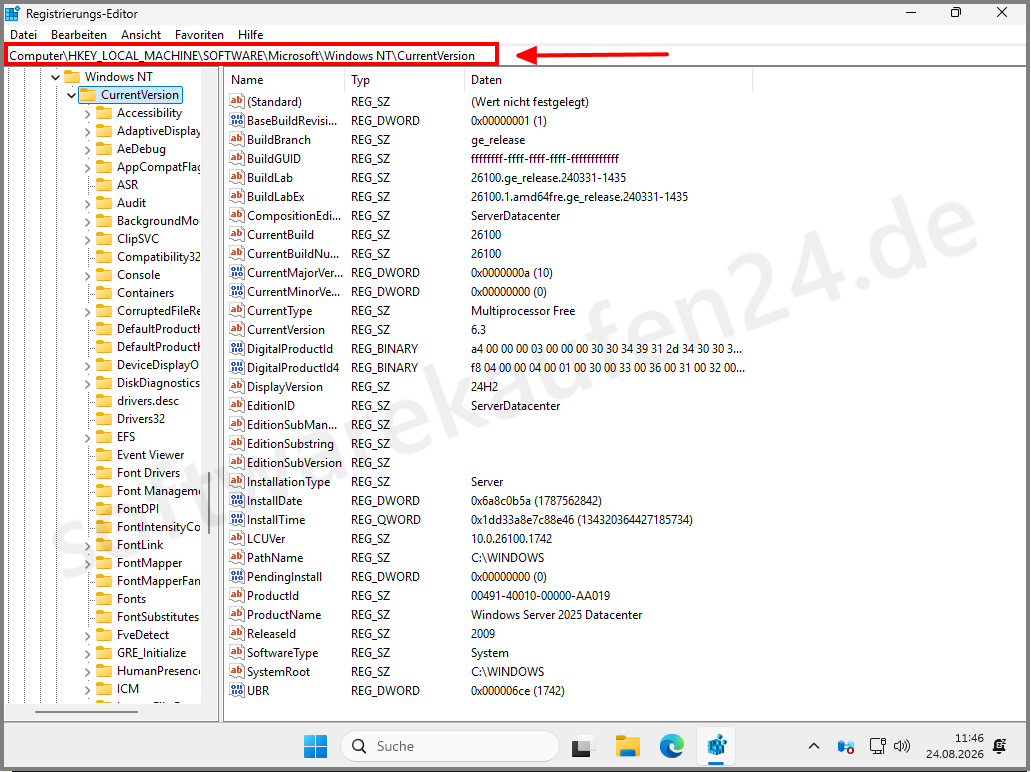The width and height of the screenshot is (1031, 772).
Task: Select the Containers key
Action: [145, 293]
